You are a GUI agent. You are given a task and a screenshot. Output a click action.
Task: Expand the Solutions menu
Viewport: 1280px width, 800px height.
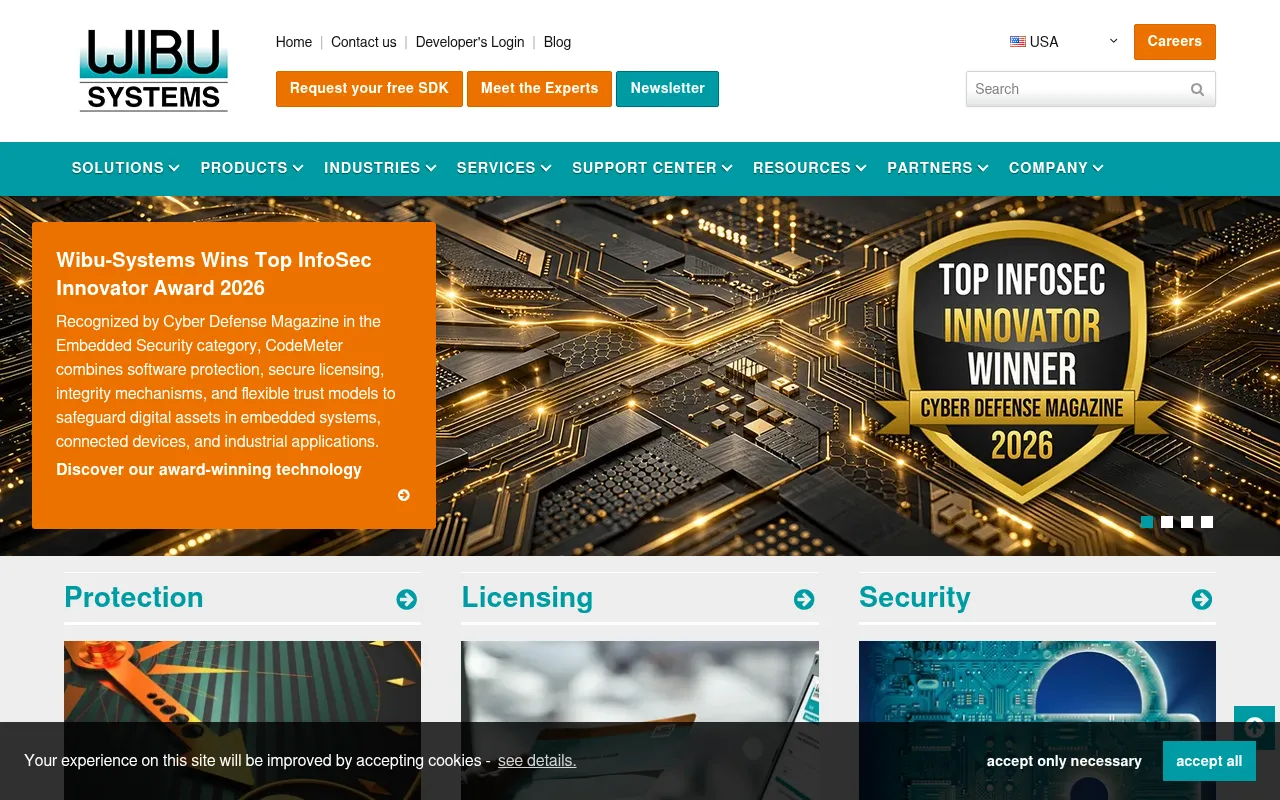[x=125, y=168]
